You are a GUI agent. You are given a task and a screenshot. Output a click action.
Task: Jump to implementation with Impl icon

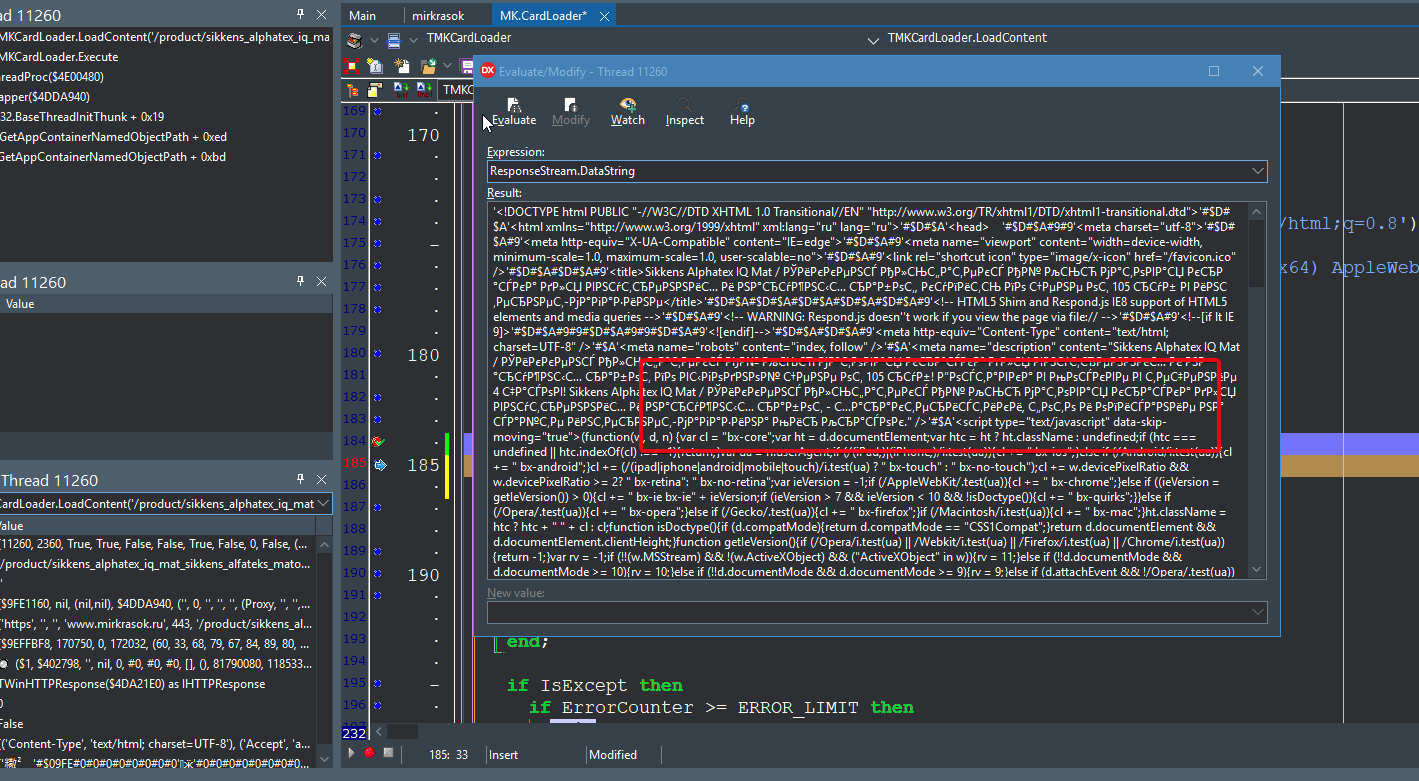pos(425,90)
